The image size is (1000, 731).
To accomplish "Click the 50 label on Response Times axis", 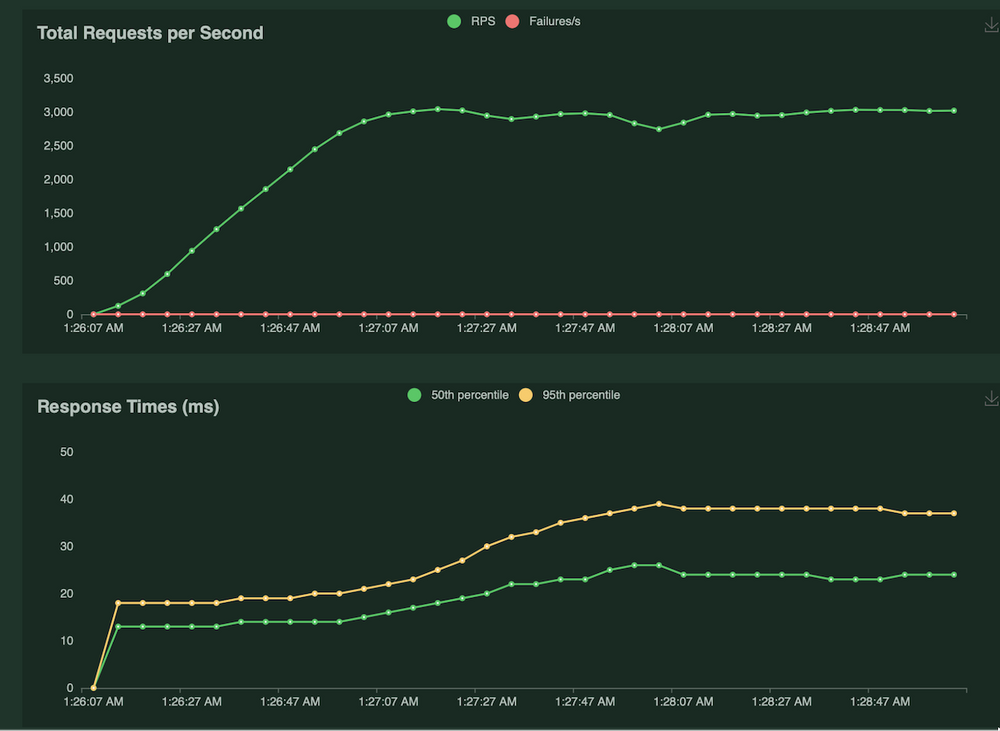I will [x=67, y=452].
